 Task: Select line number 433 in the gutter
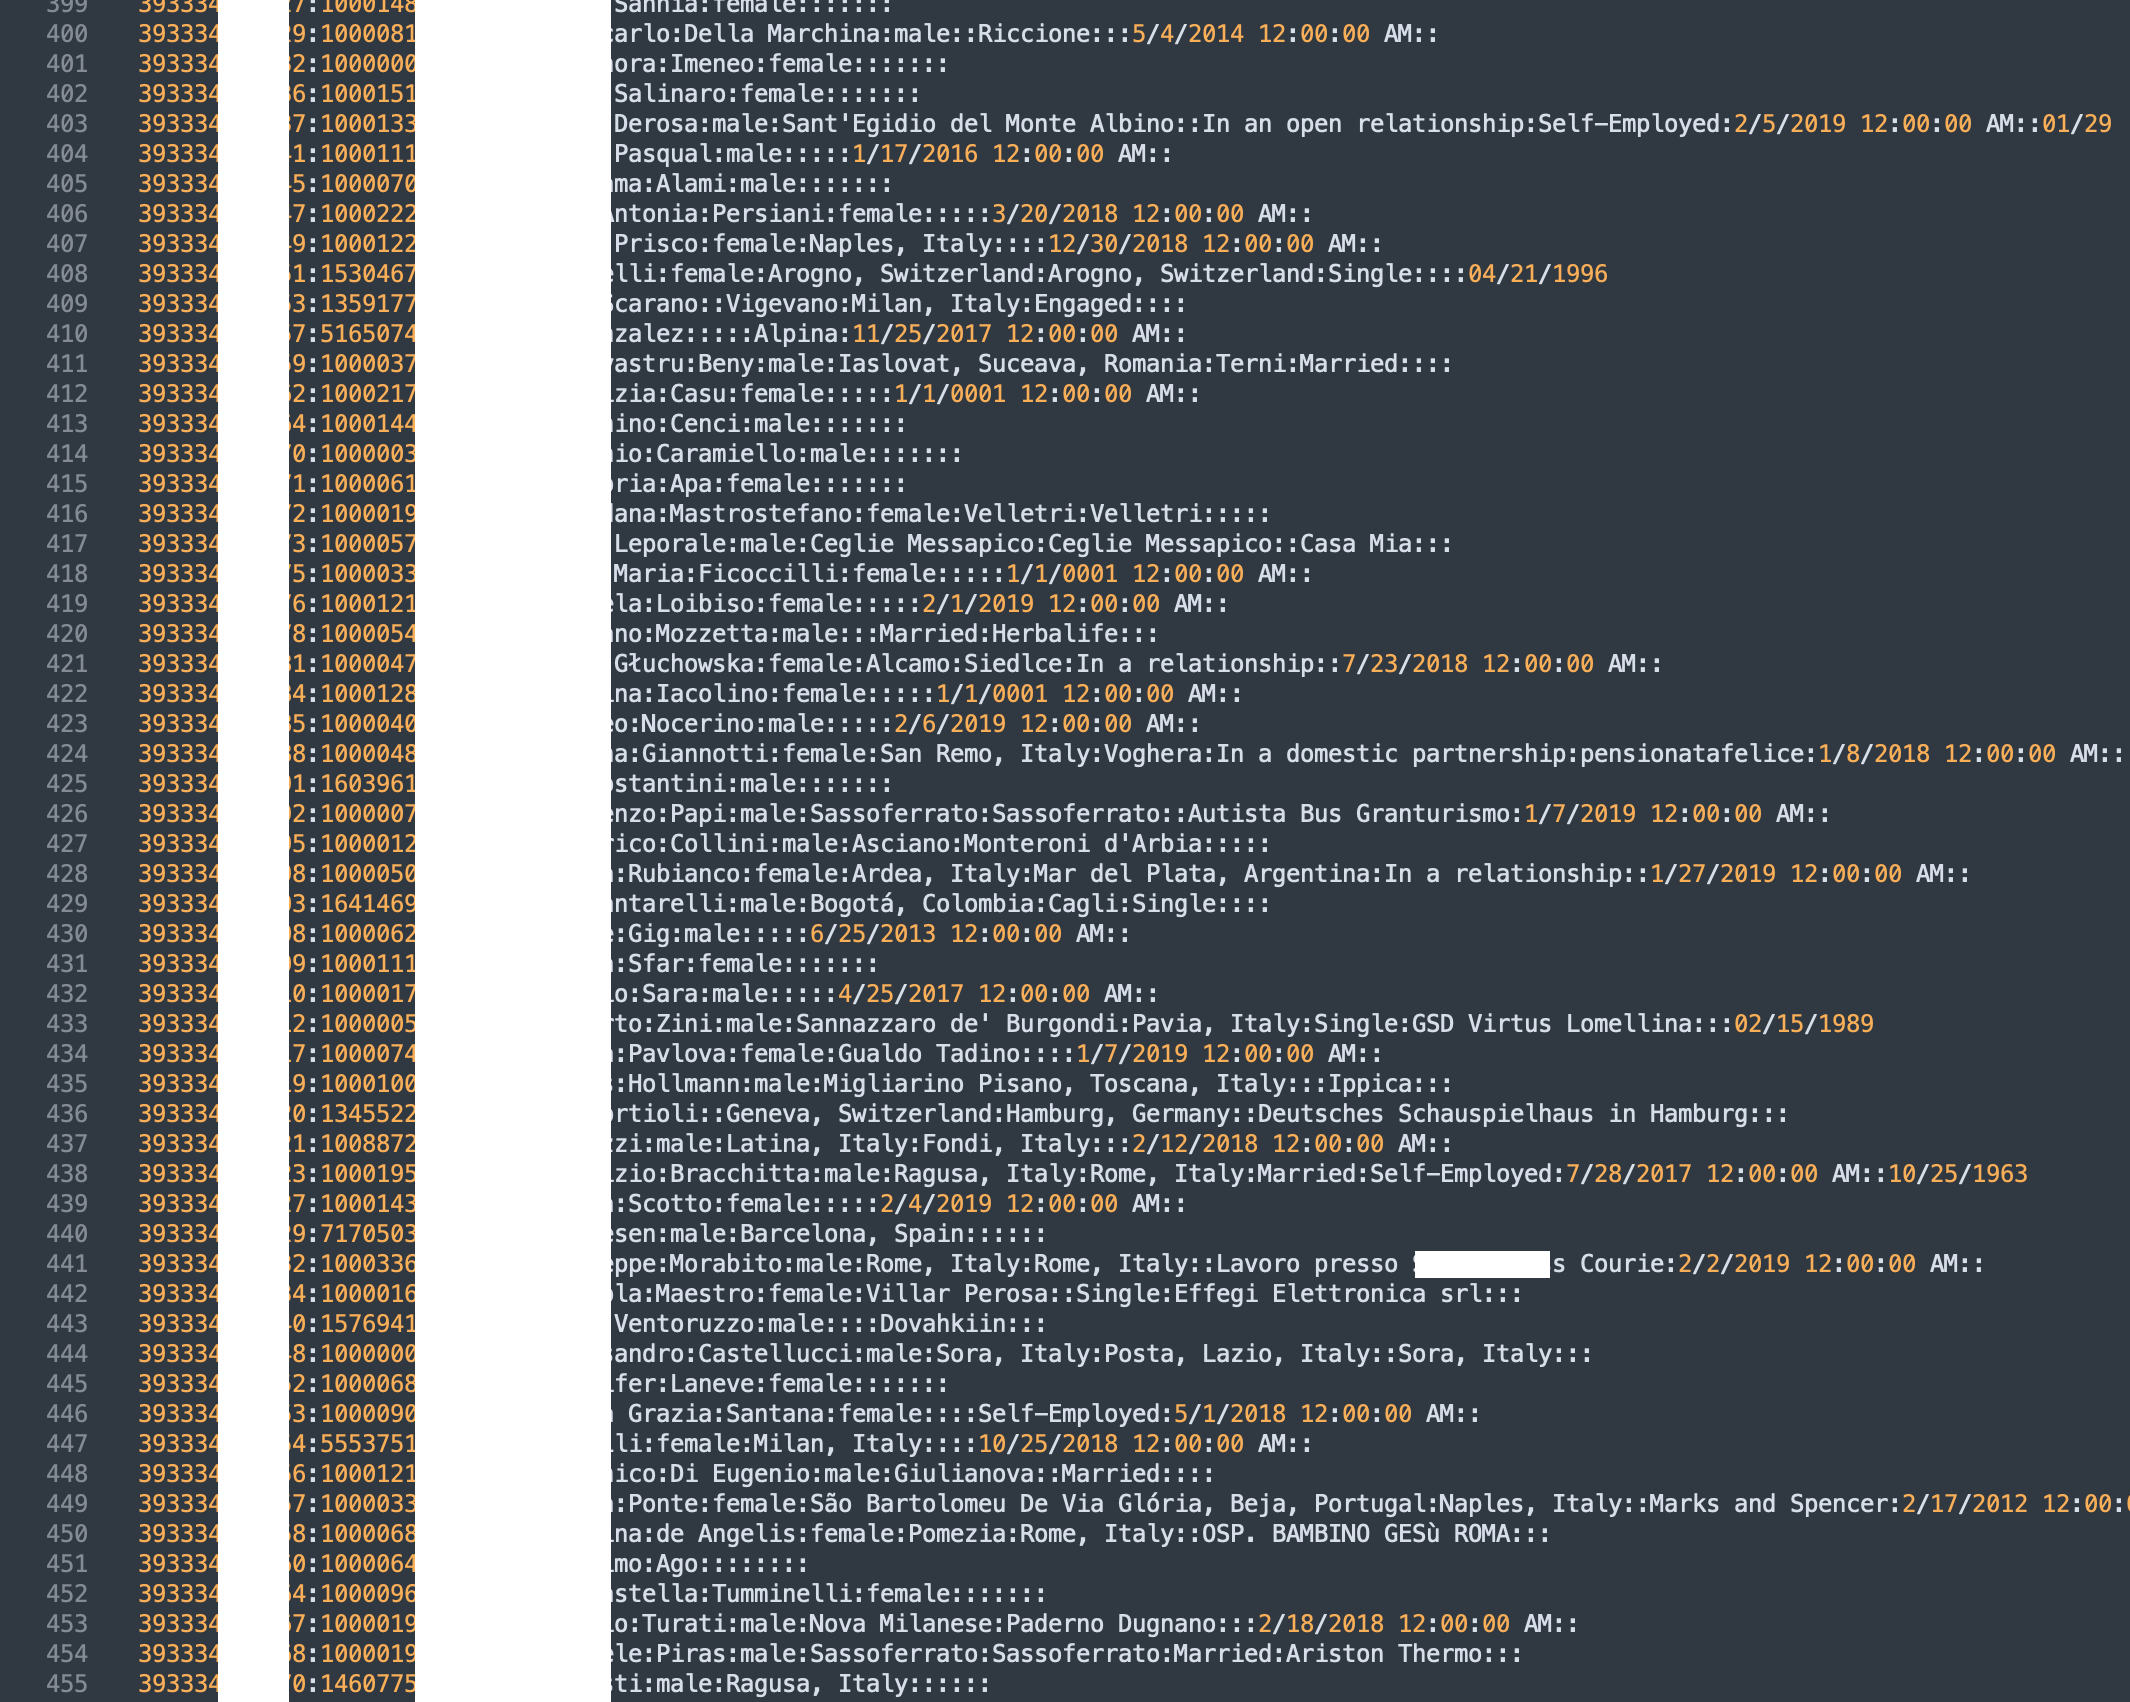67,1024
